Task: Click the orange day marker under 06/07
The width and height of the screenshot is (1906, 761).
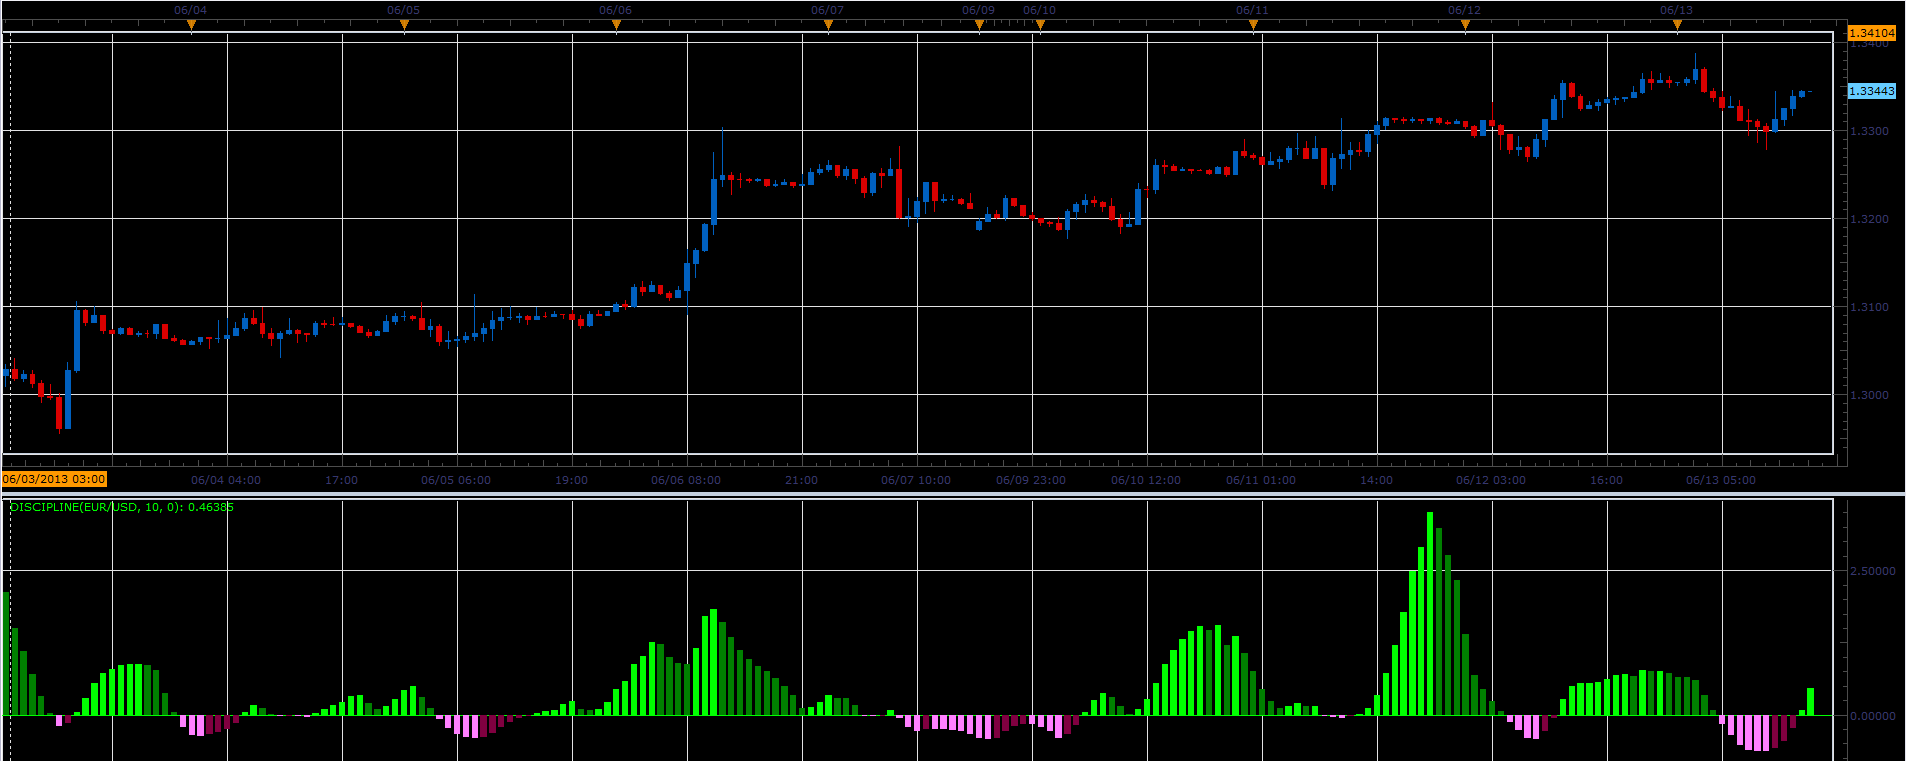Action: (x=828, y=26)
